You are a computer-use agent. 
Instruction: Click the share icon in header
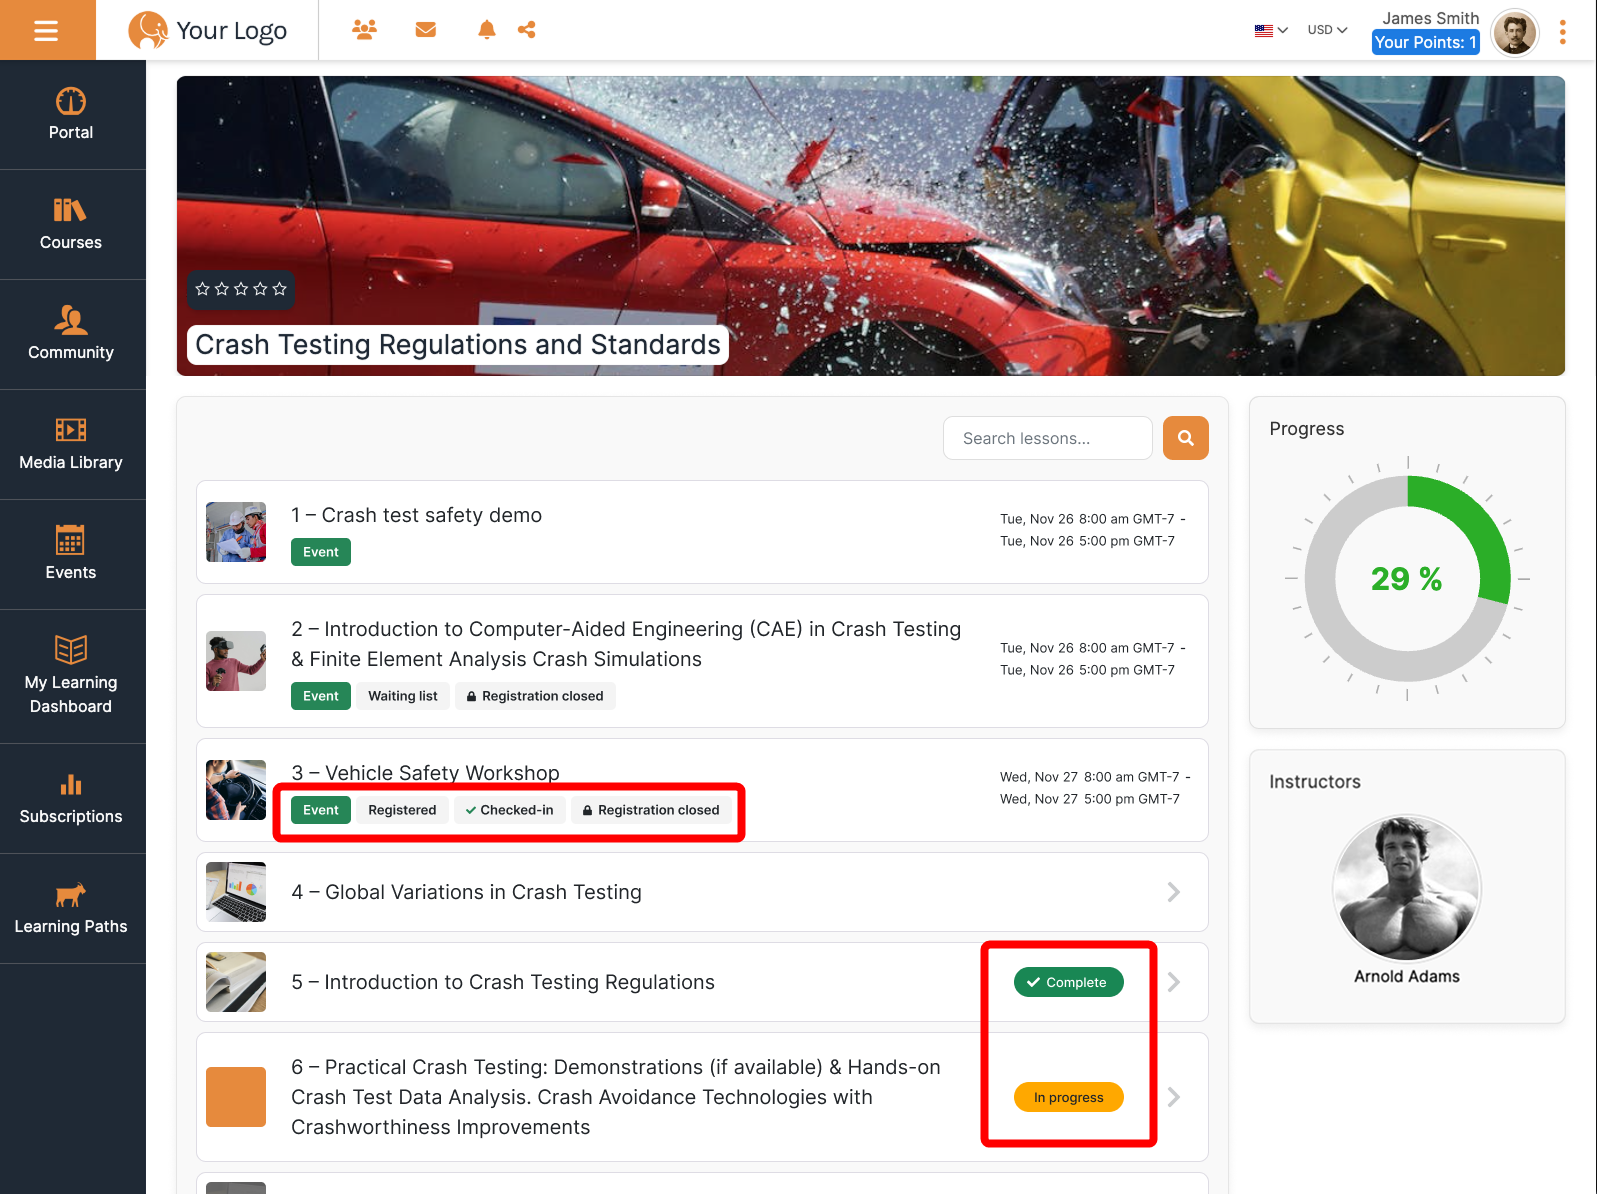click(x=527, y=30)
